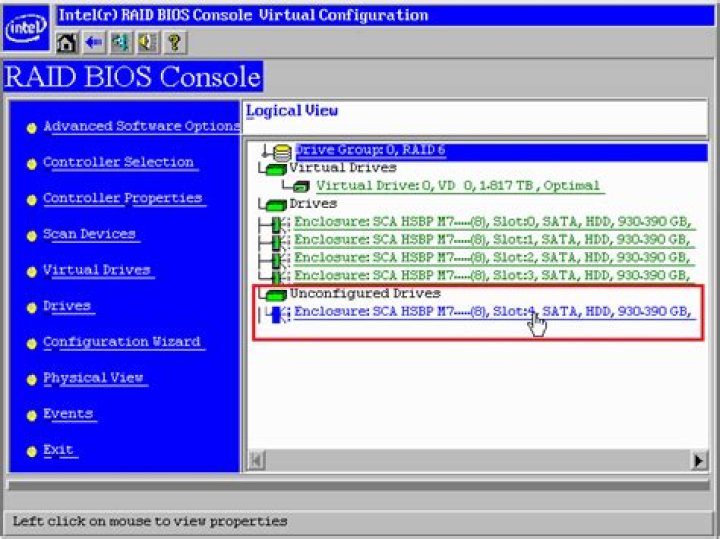Click the Slot:0 drive icon
Screen dimensions: 720x539
click(x=278, y=224)
